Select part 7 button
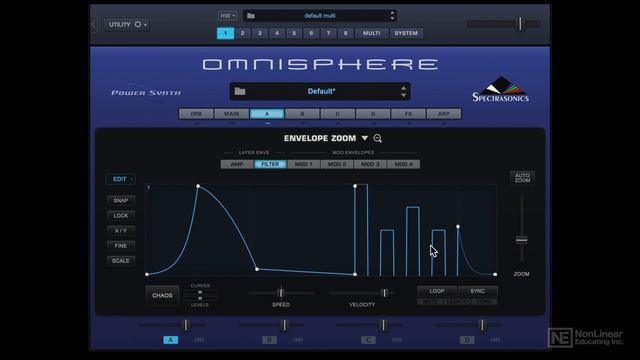This screenshot has height=360, width=640. click(328, 33)
